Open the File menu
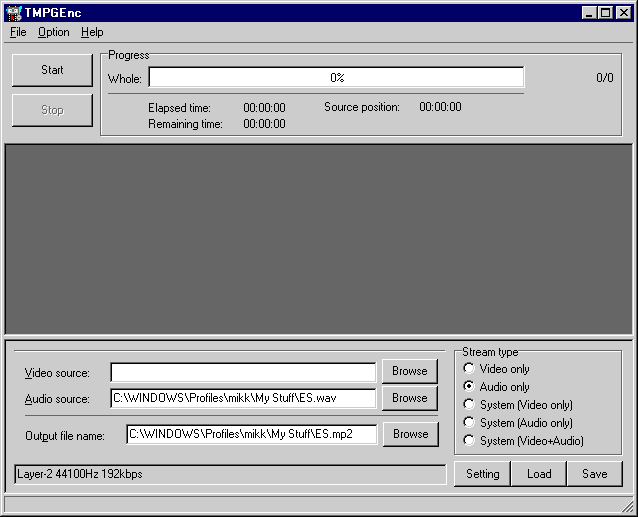638x517 pixels. 18,32
